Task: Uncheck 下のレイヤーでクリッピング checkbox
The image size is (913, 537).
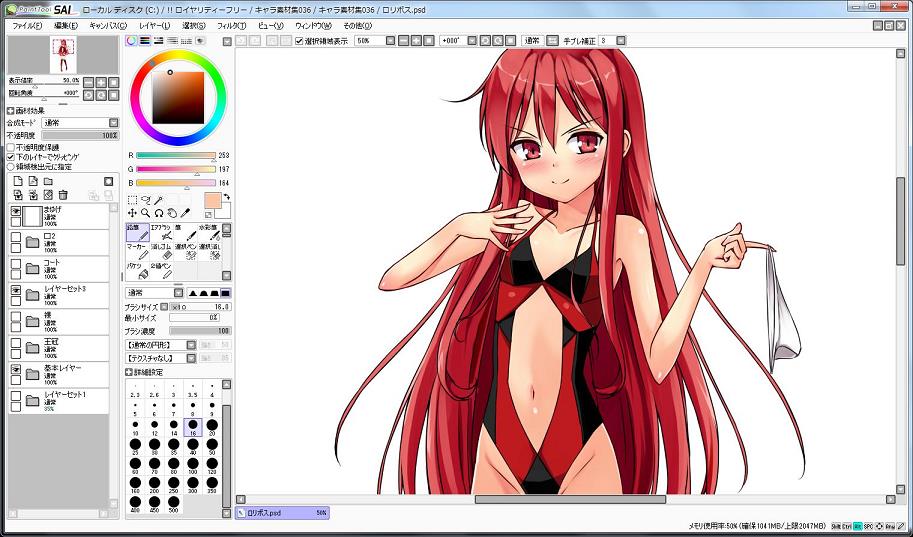Action: pyautogui.click(x=11, y=157)
